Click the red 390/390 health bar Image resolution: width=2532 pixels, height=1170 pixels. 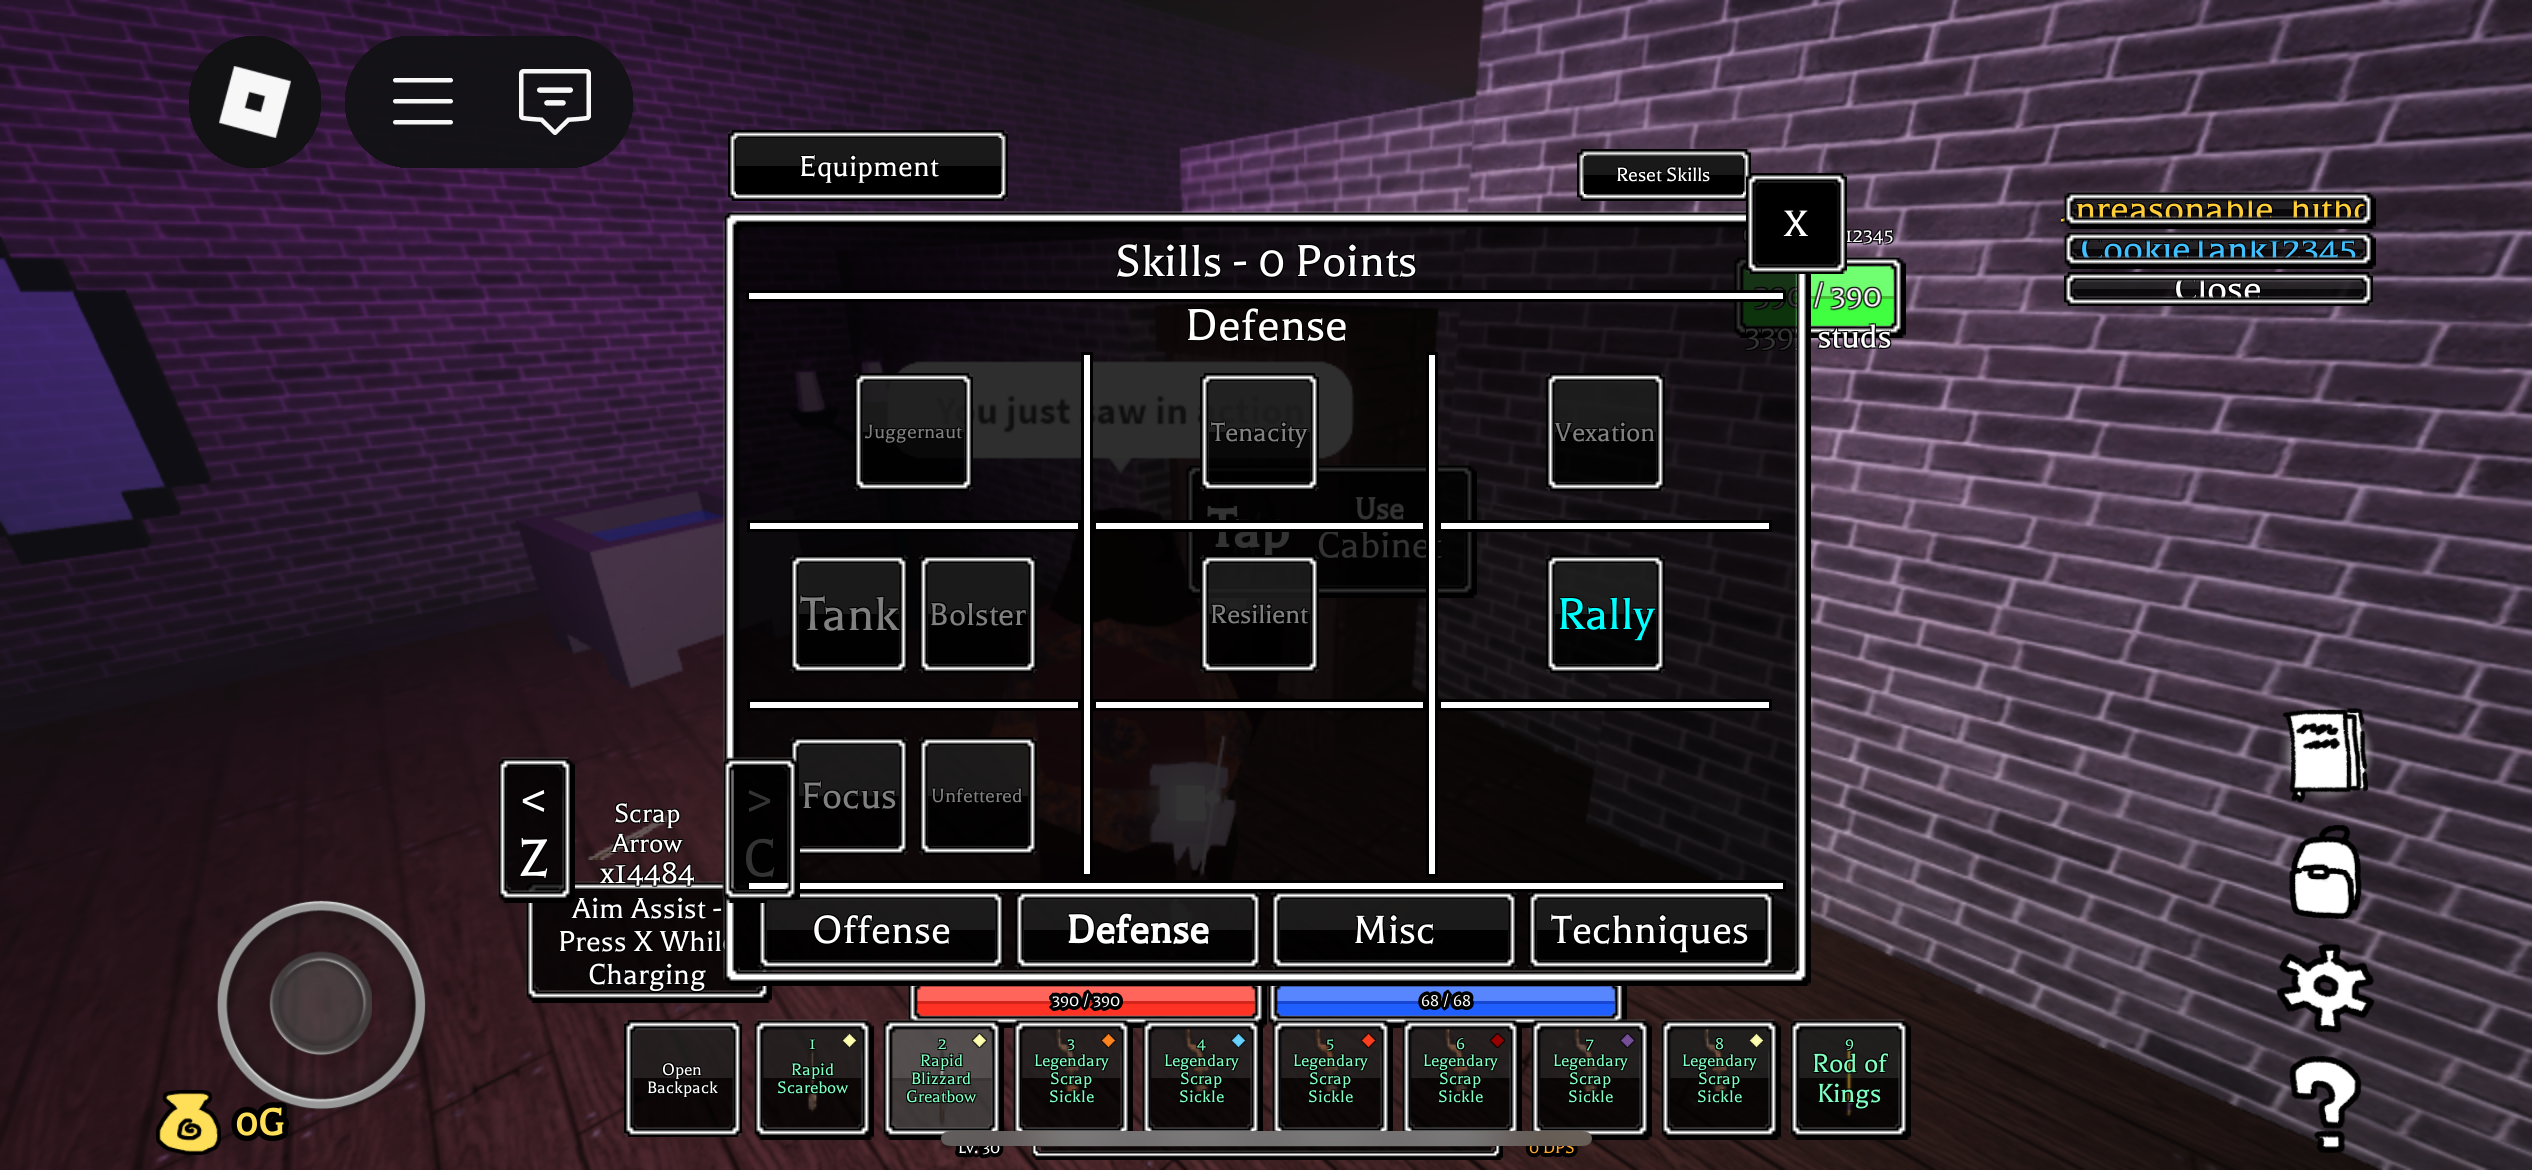pyautogui.click(x=1086, y=1001)
